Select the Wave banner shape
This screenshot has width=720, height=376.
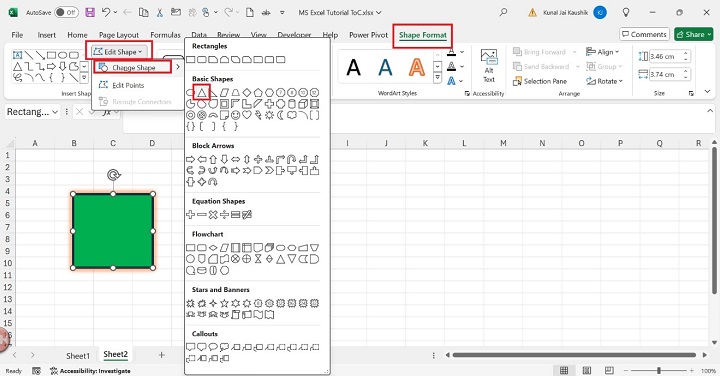258,314
